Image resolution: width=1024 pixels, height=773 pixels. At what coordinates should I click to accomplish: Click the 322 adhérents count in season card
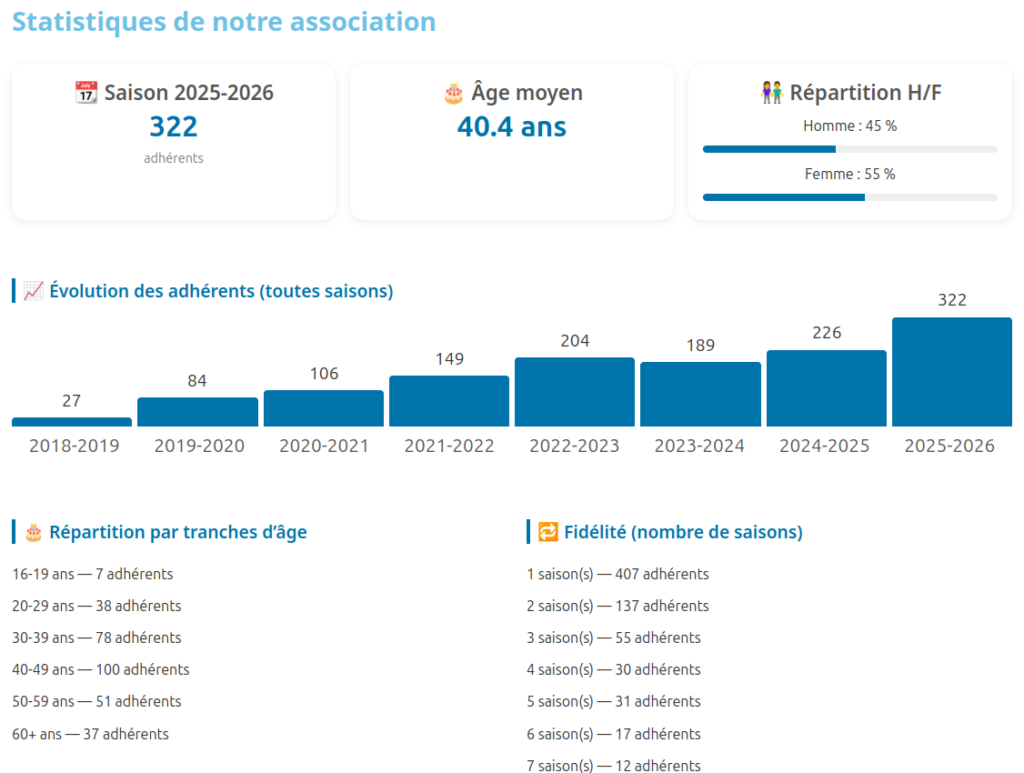(173, 127)
